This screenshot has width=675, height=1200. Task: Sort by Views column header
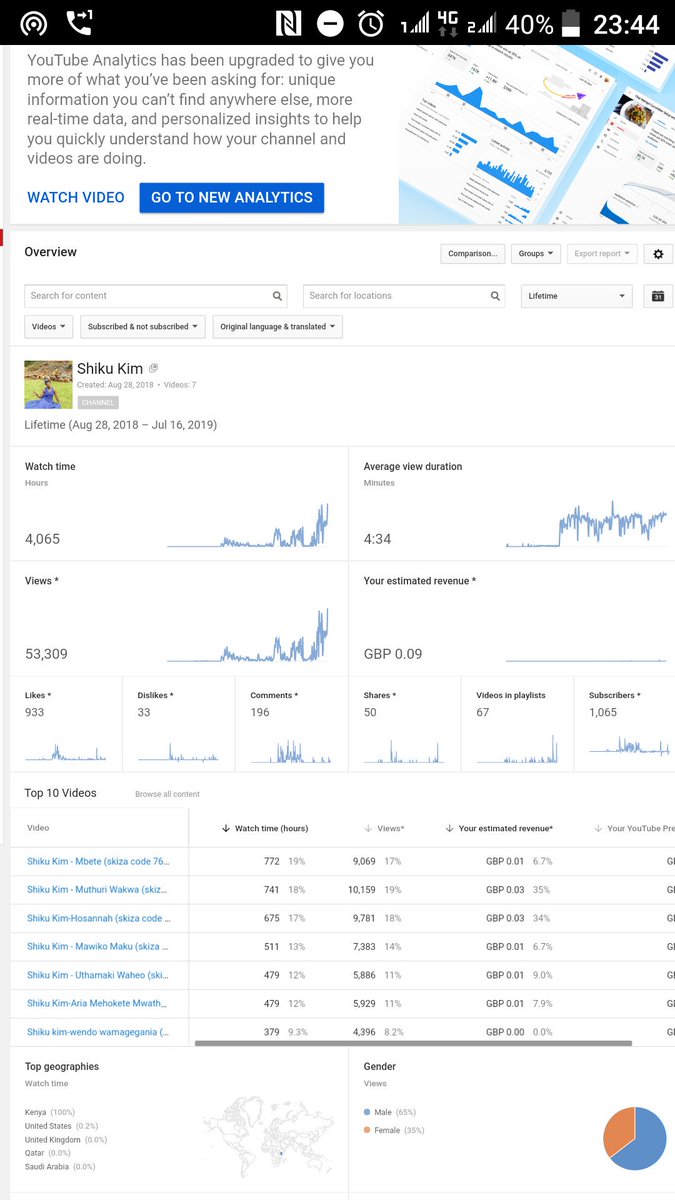pyautogui.click(x=384, y=828)
